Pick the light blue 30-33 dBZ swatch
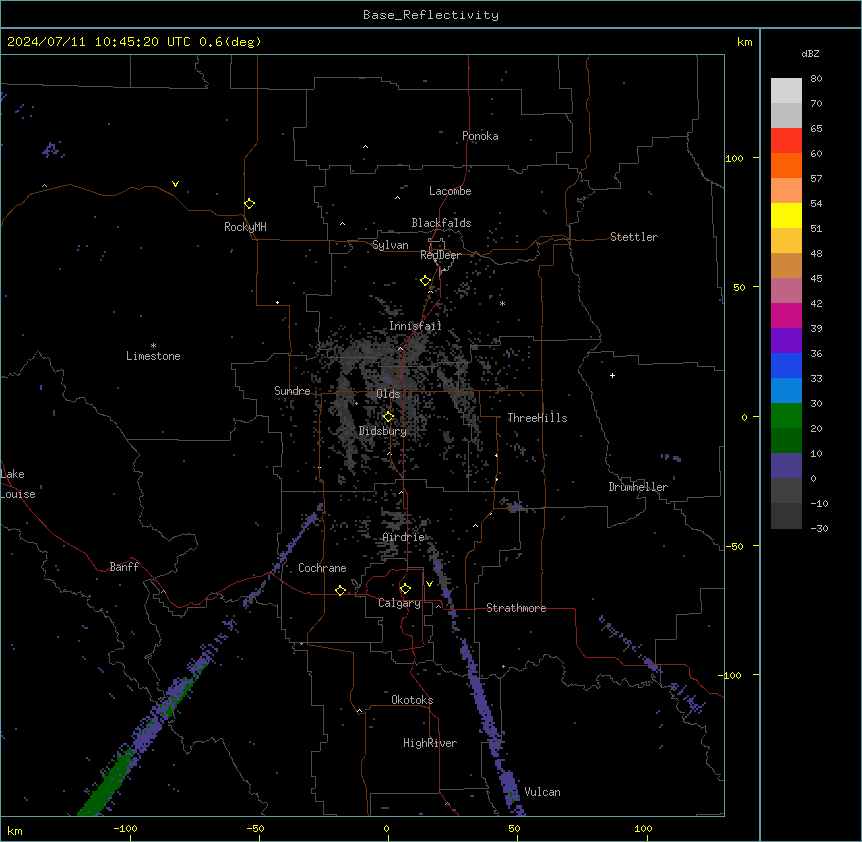The height and width of the screenshot is (842, 862). pos(786,391)
